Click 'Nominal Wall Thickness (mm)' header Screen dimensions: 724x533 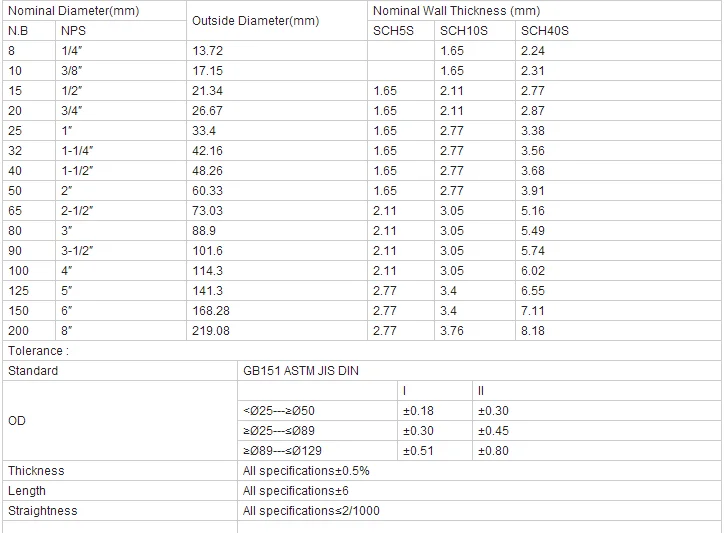[x=544, y=11]
